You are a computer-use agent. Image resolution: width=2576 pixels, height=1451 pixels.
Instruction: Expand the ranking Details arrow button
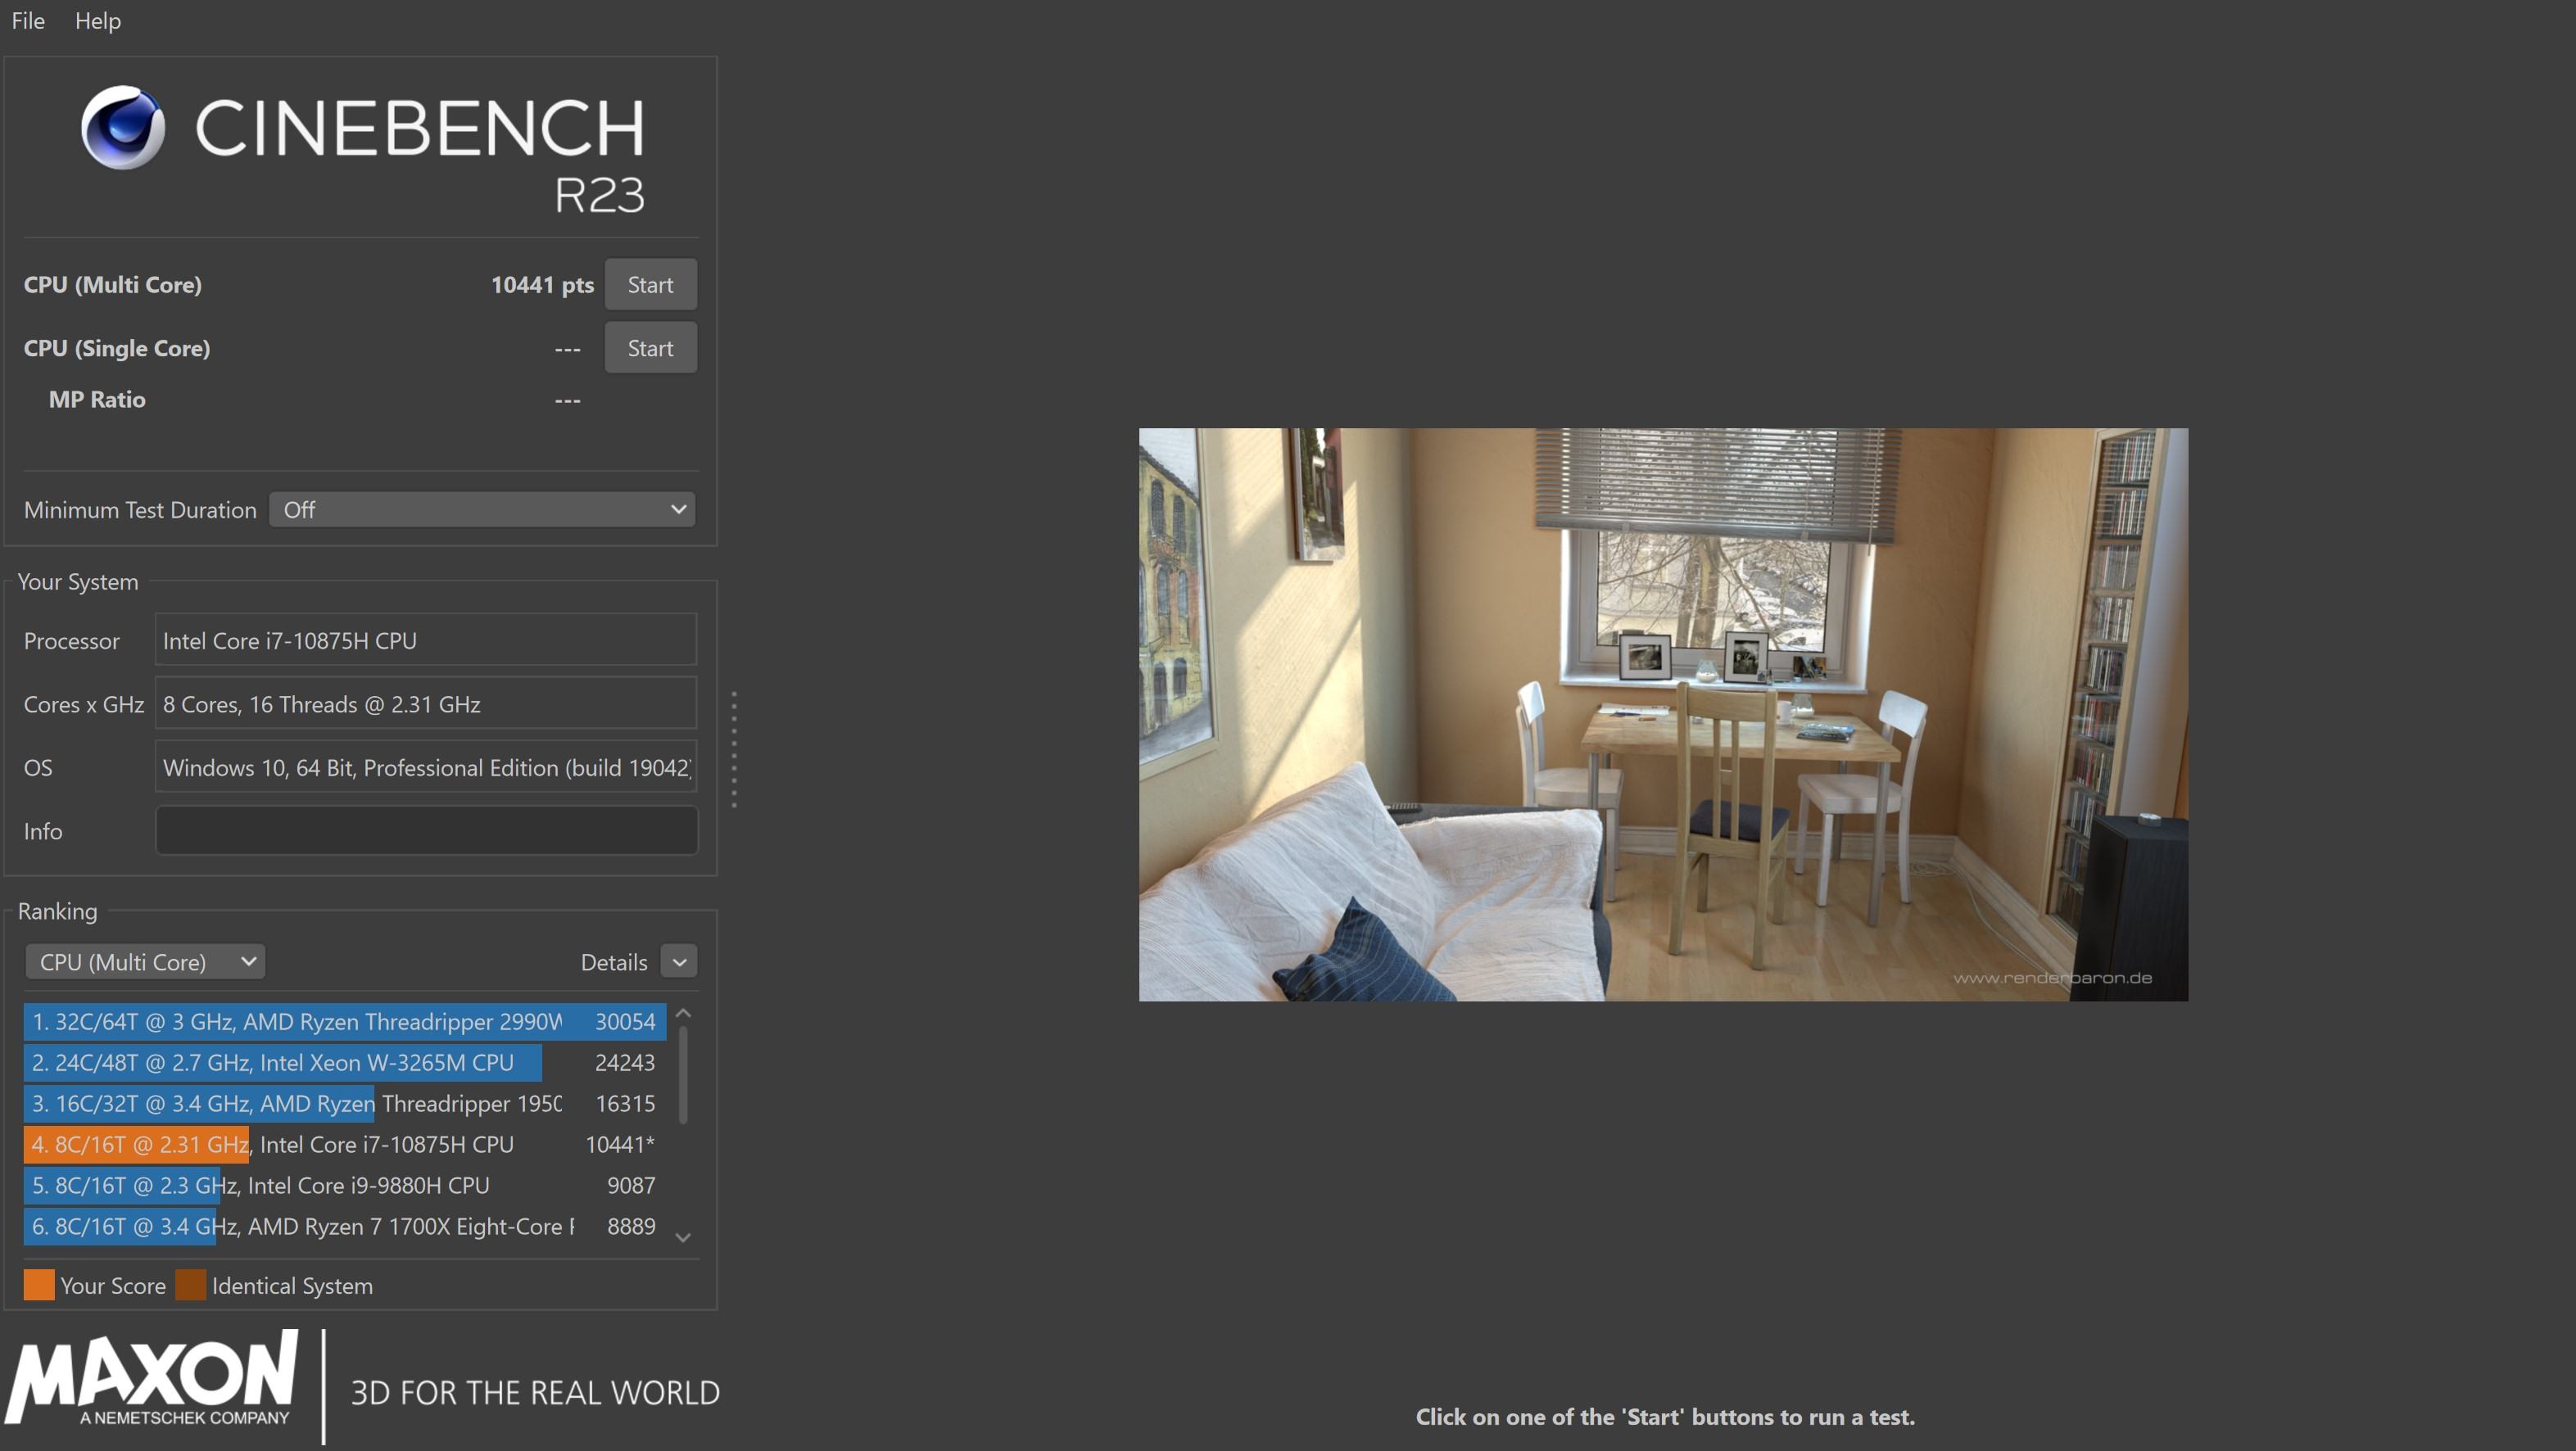pos(679,962)
